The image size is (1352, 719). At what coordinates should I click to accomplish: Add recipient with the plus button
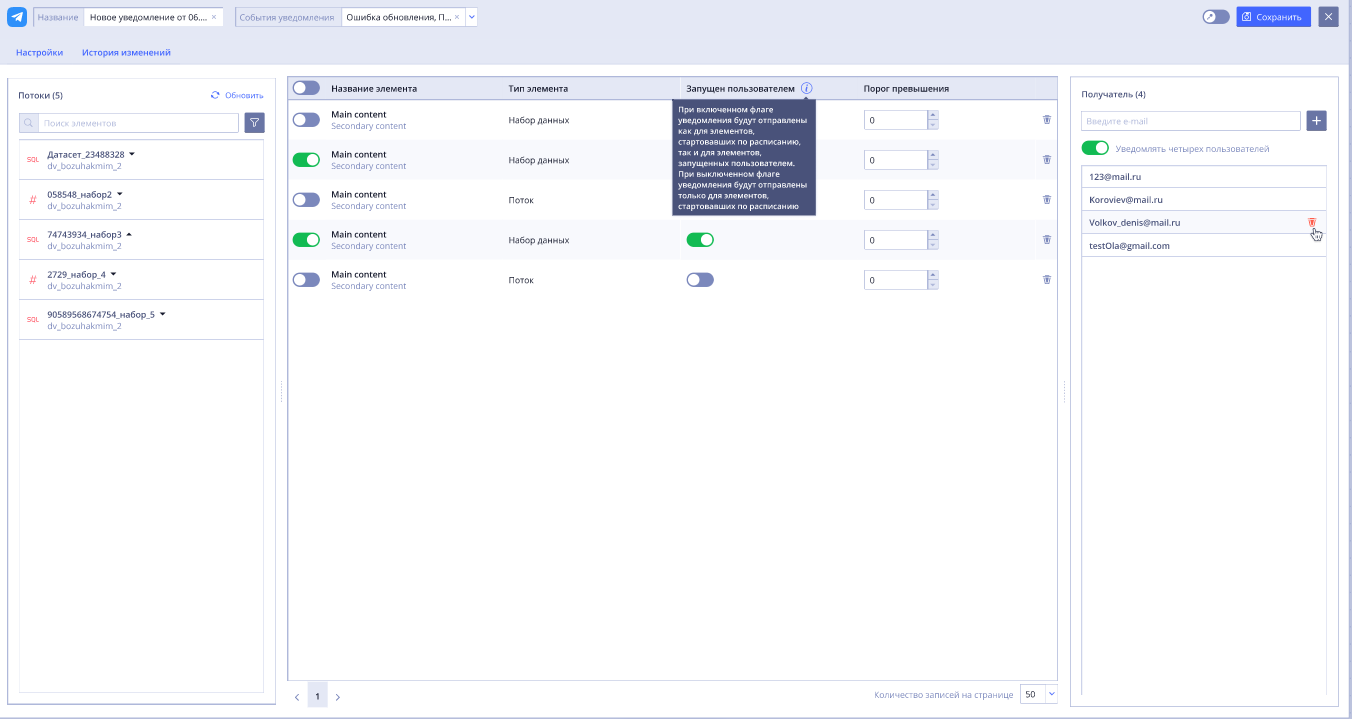point(1317,121)
